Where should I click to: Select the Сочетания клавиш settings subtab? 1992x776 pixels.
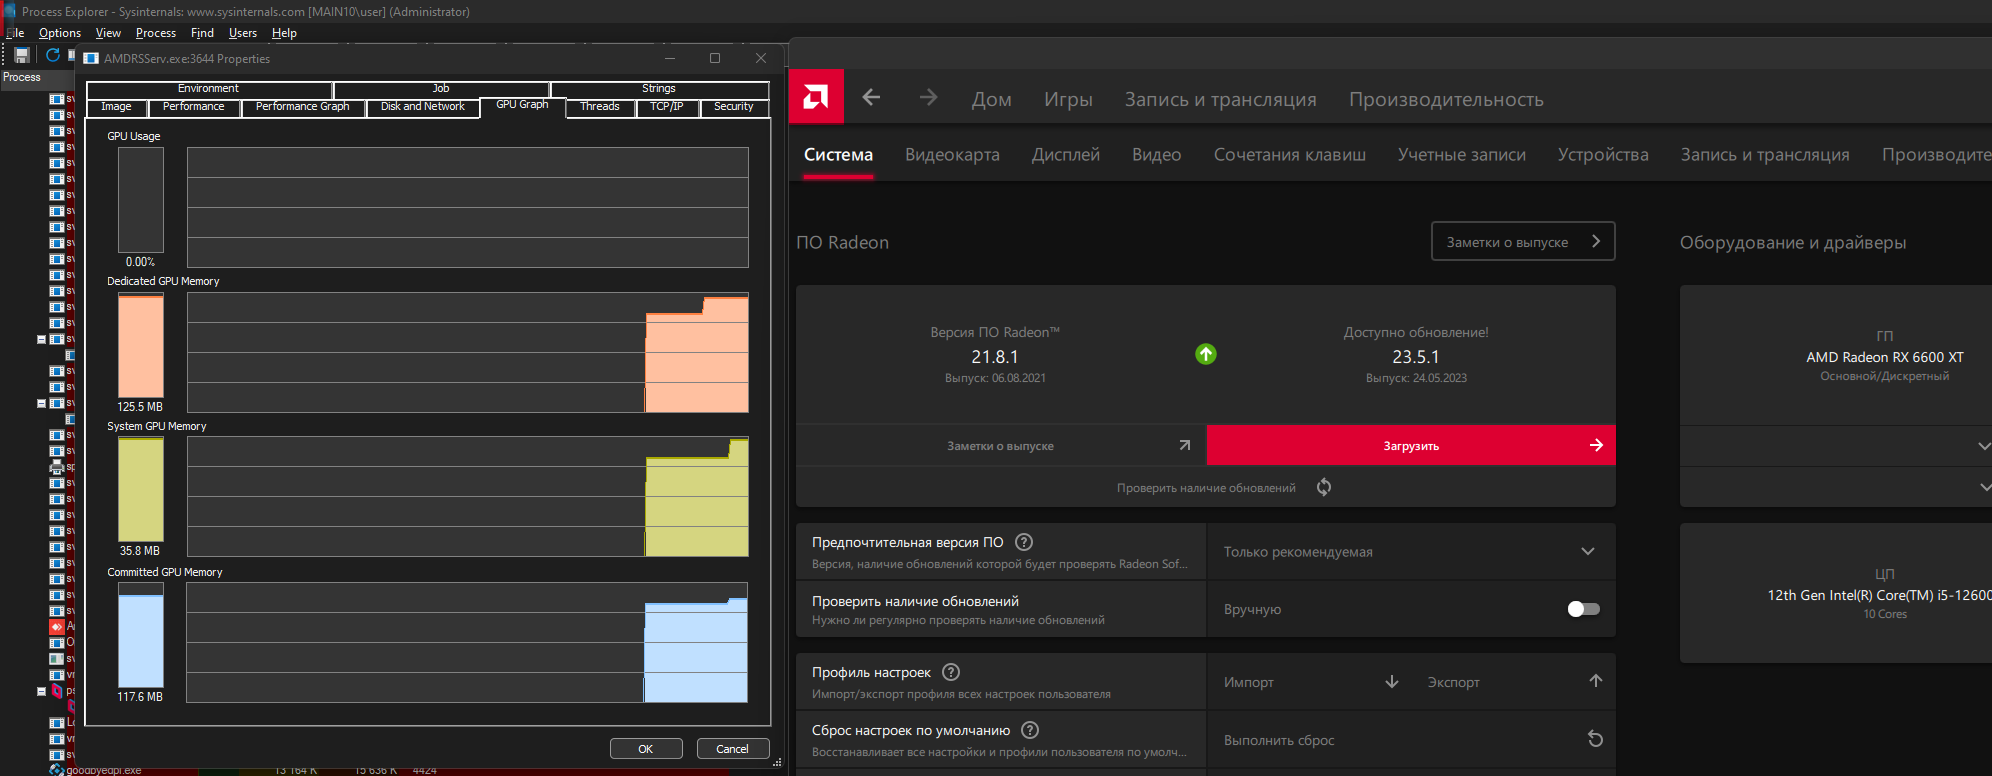[1290, 155]
